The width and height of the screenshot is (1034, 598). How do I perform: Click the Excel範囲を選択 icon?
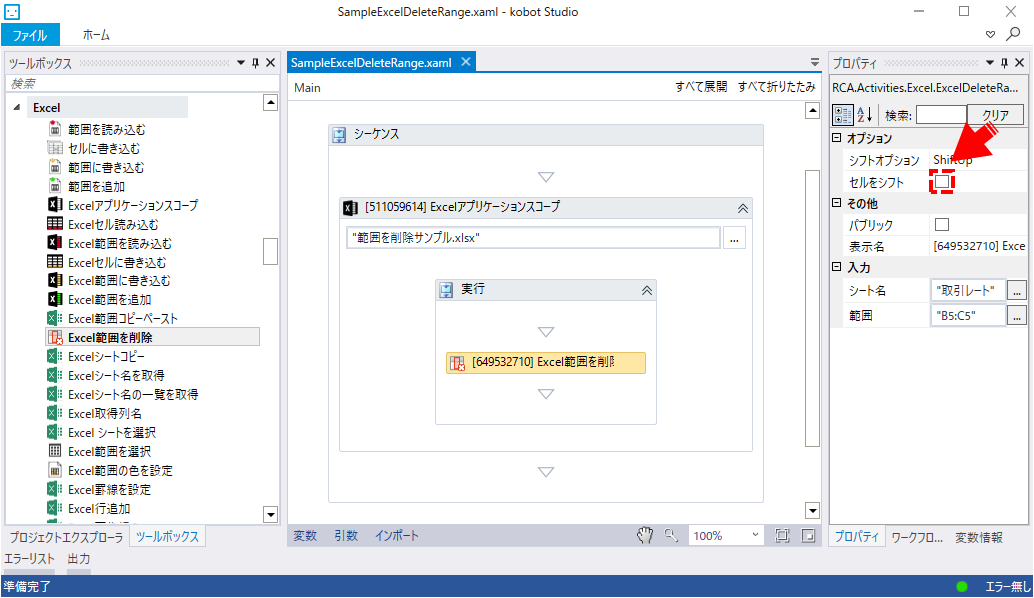pyautogui.click(x=55, y=451)
